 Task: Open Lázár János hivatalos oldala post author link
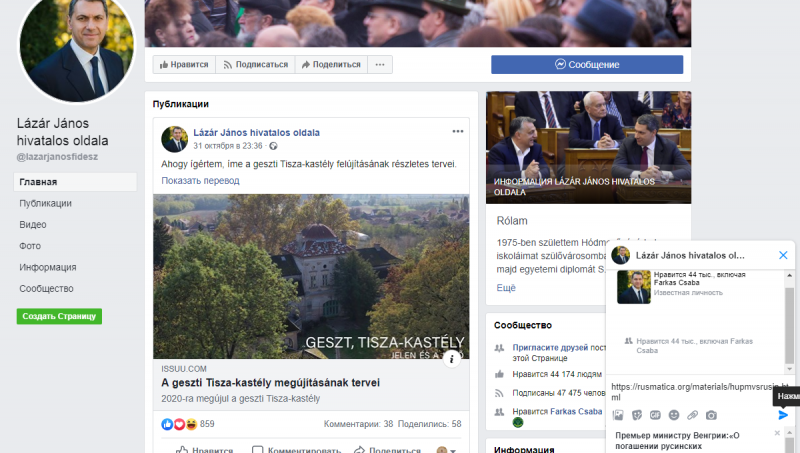coord(256,133)
